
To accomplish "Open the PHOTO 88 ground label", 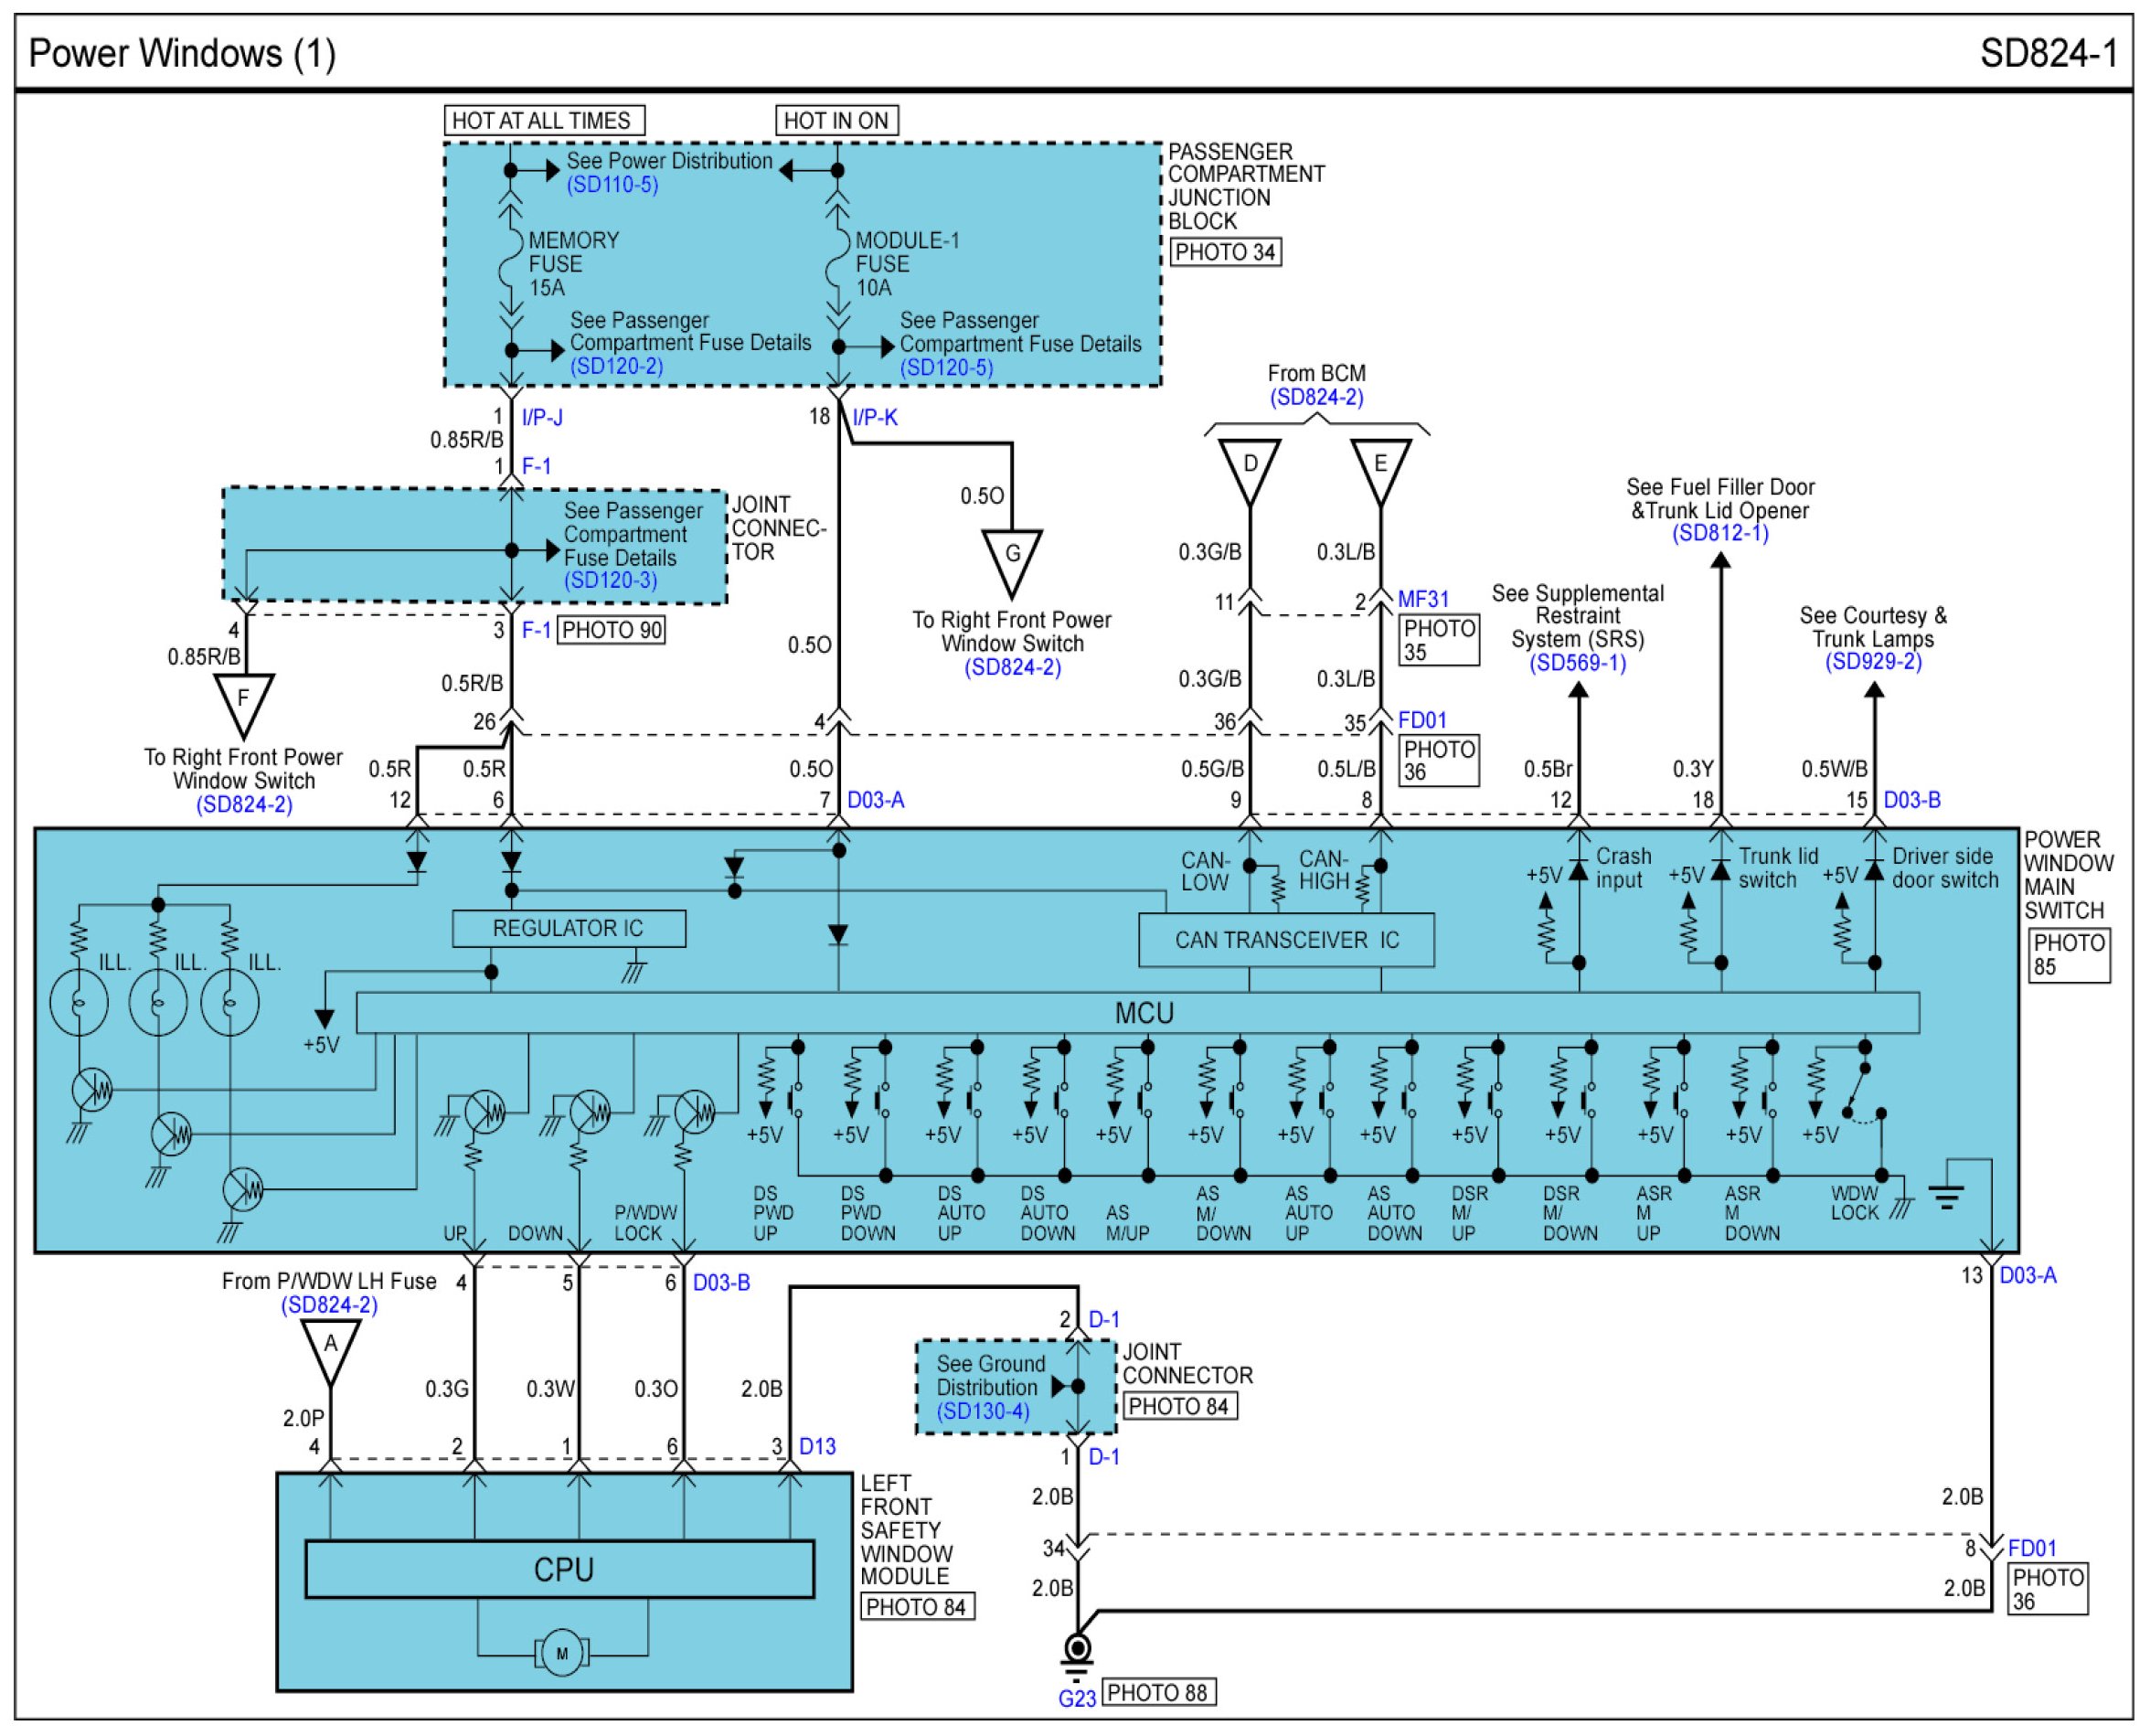I will [x=1158, y=1692].
